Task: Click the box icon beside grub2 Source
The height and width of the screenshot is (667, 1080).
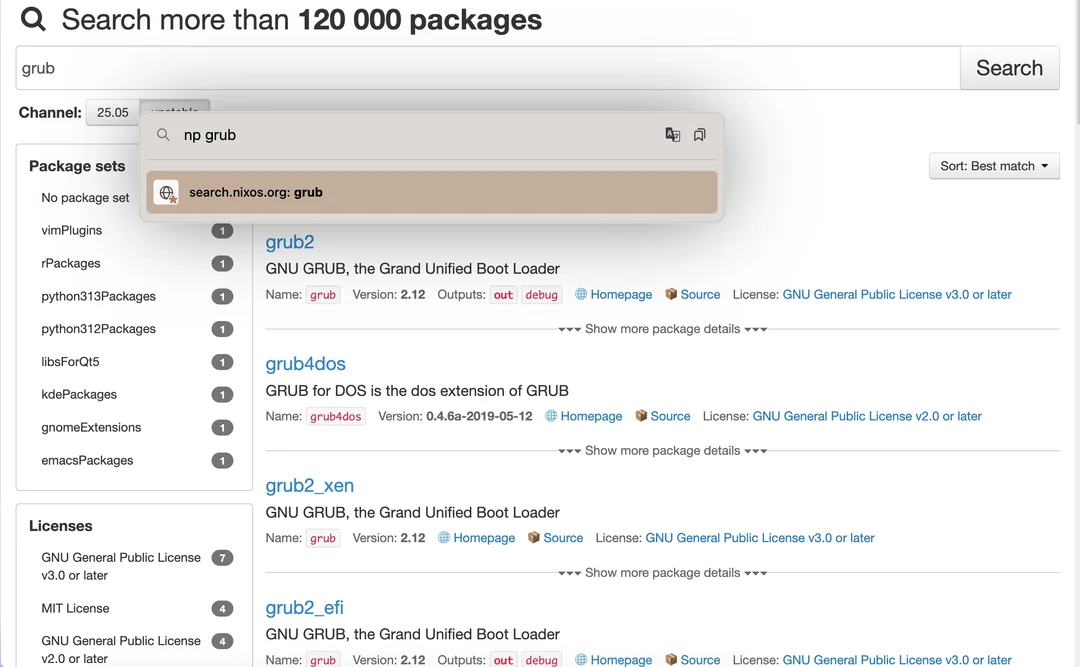Action: click(x=671, y=294)
